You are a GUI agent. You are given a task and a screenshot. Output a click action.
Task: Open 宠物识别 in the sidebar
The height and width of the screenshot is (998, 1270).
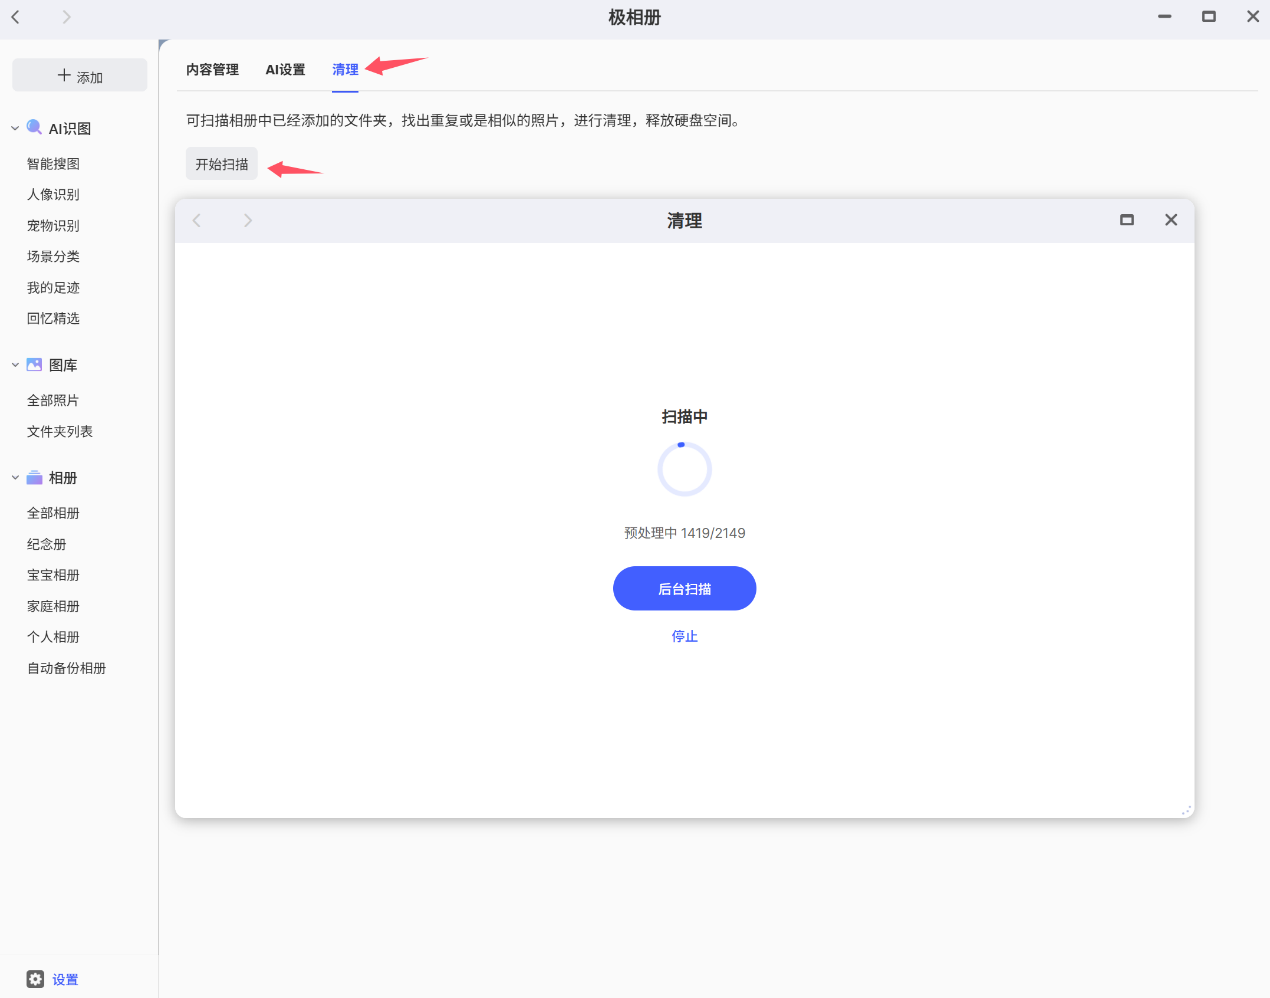pos(53,226)
